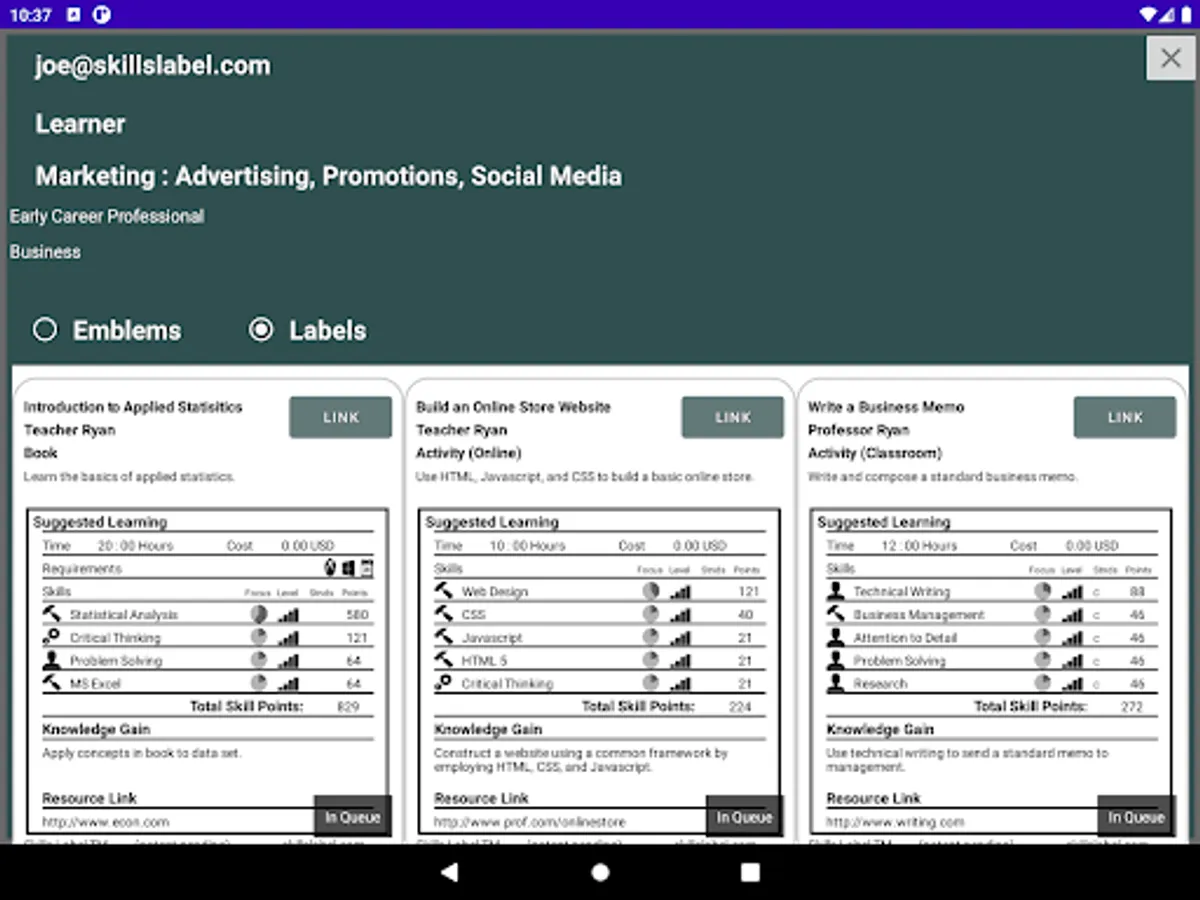The height and width of the screenshot is (900, 1200).
Task: Select the Emblems radio button
Action: tap(44, 330)
